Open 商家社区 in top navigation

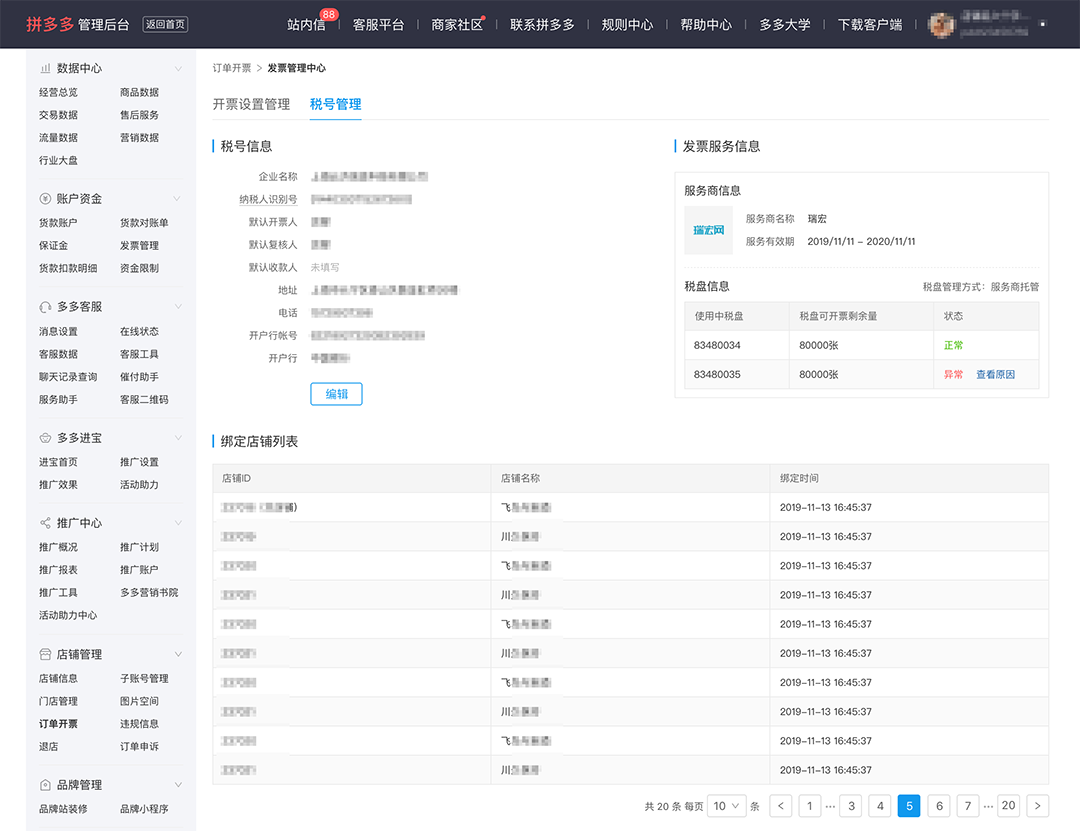pos(457,25)
